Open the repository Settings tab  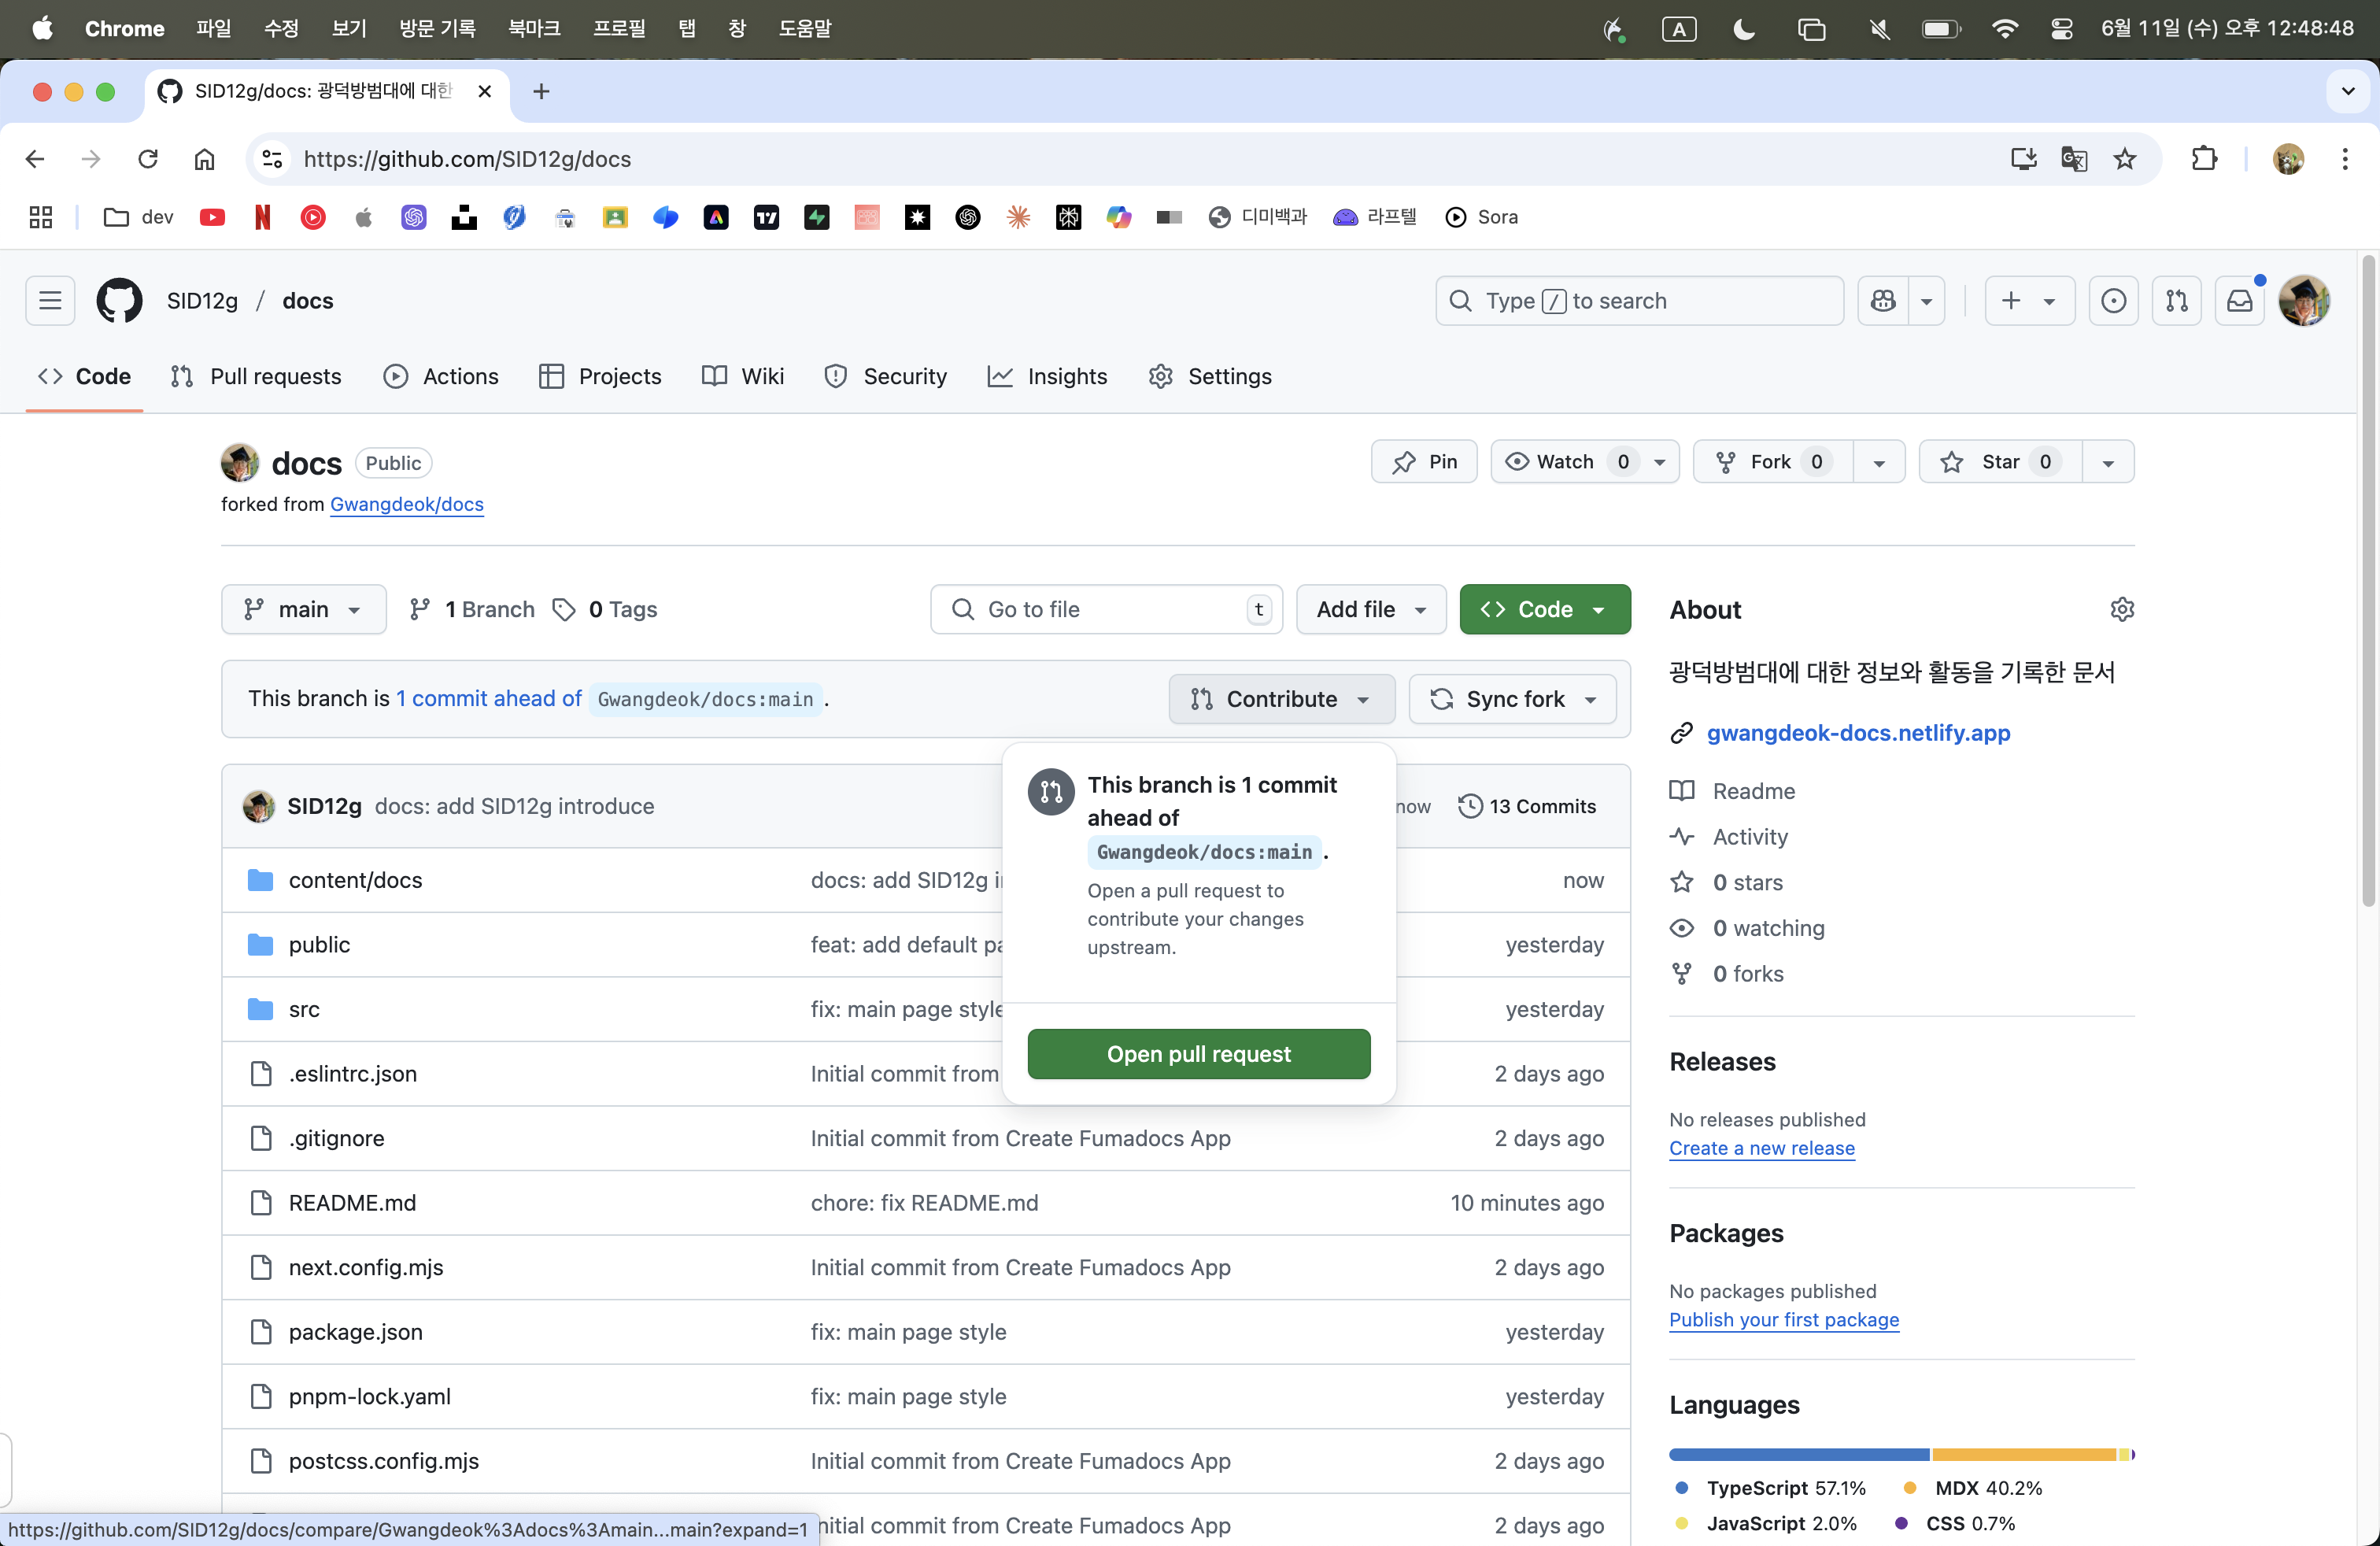[x=1210, y=376]
